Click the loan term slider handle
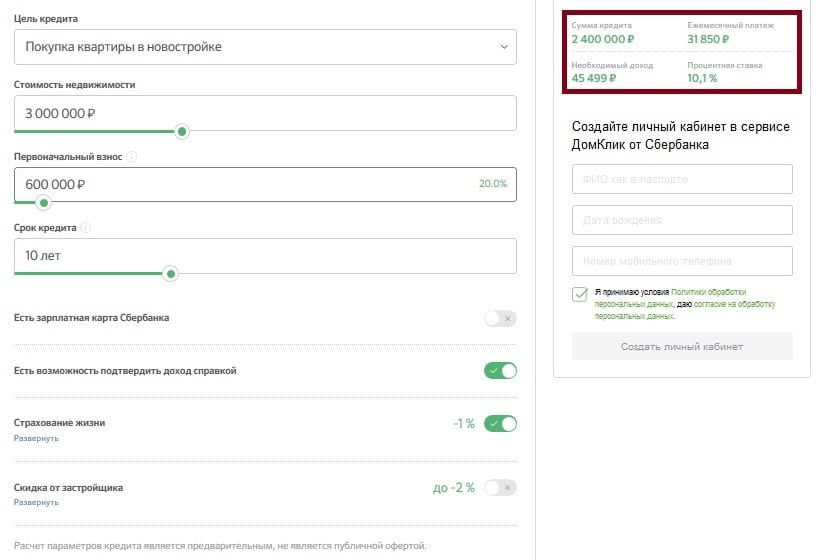Viewport: 819px width, 560px height. coord(171,274)
